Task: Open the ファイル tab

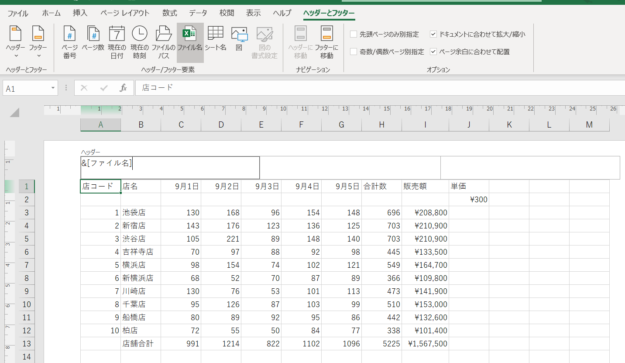Action: pyautogui.click(x=18, y=13)
